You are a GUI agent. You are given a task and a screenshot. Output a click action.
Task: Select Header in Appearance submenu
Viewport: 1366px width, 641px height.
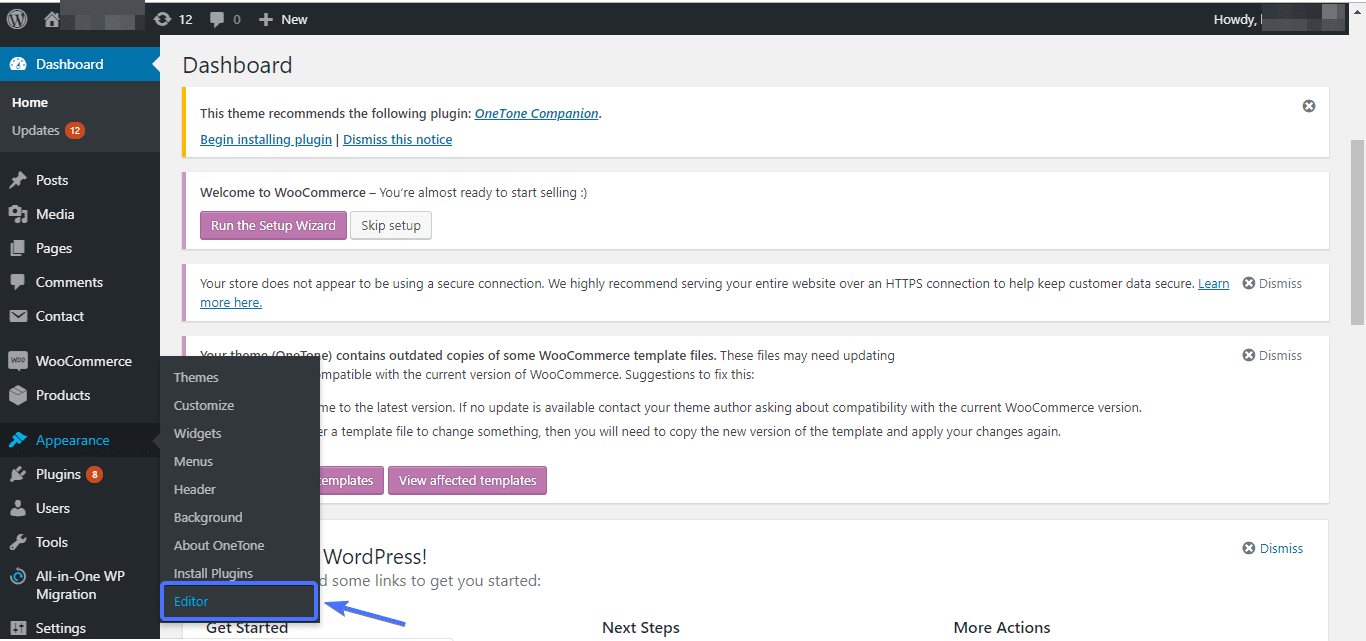[195, 489]
